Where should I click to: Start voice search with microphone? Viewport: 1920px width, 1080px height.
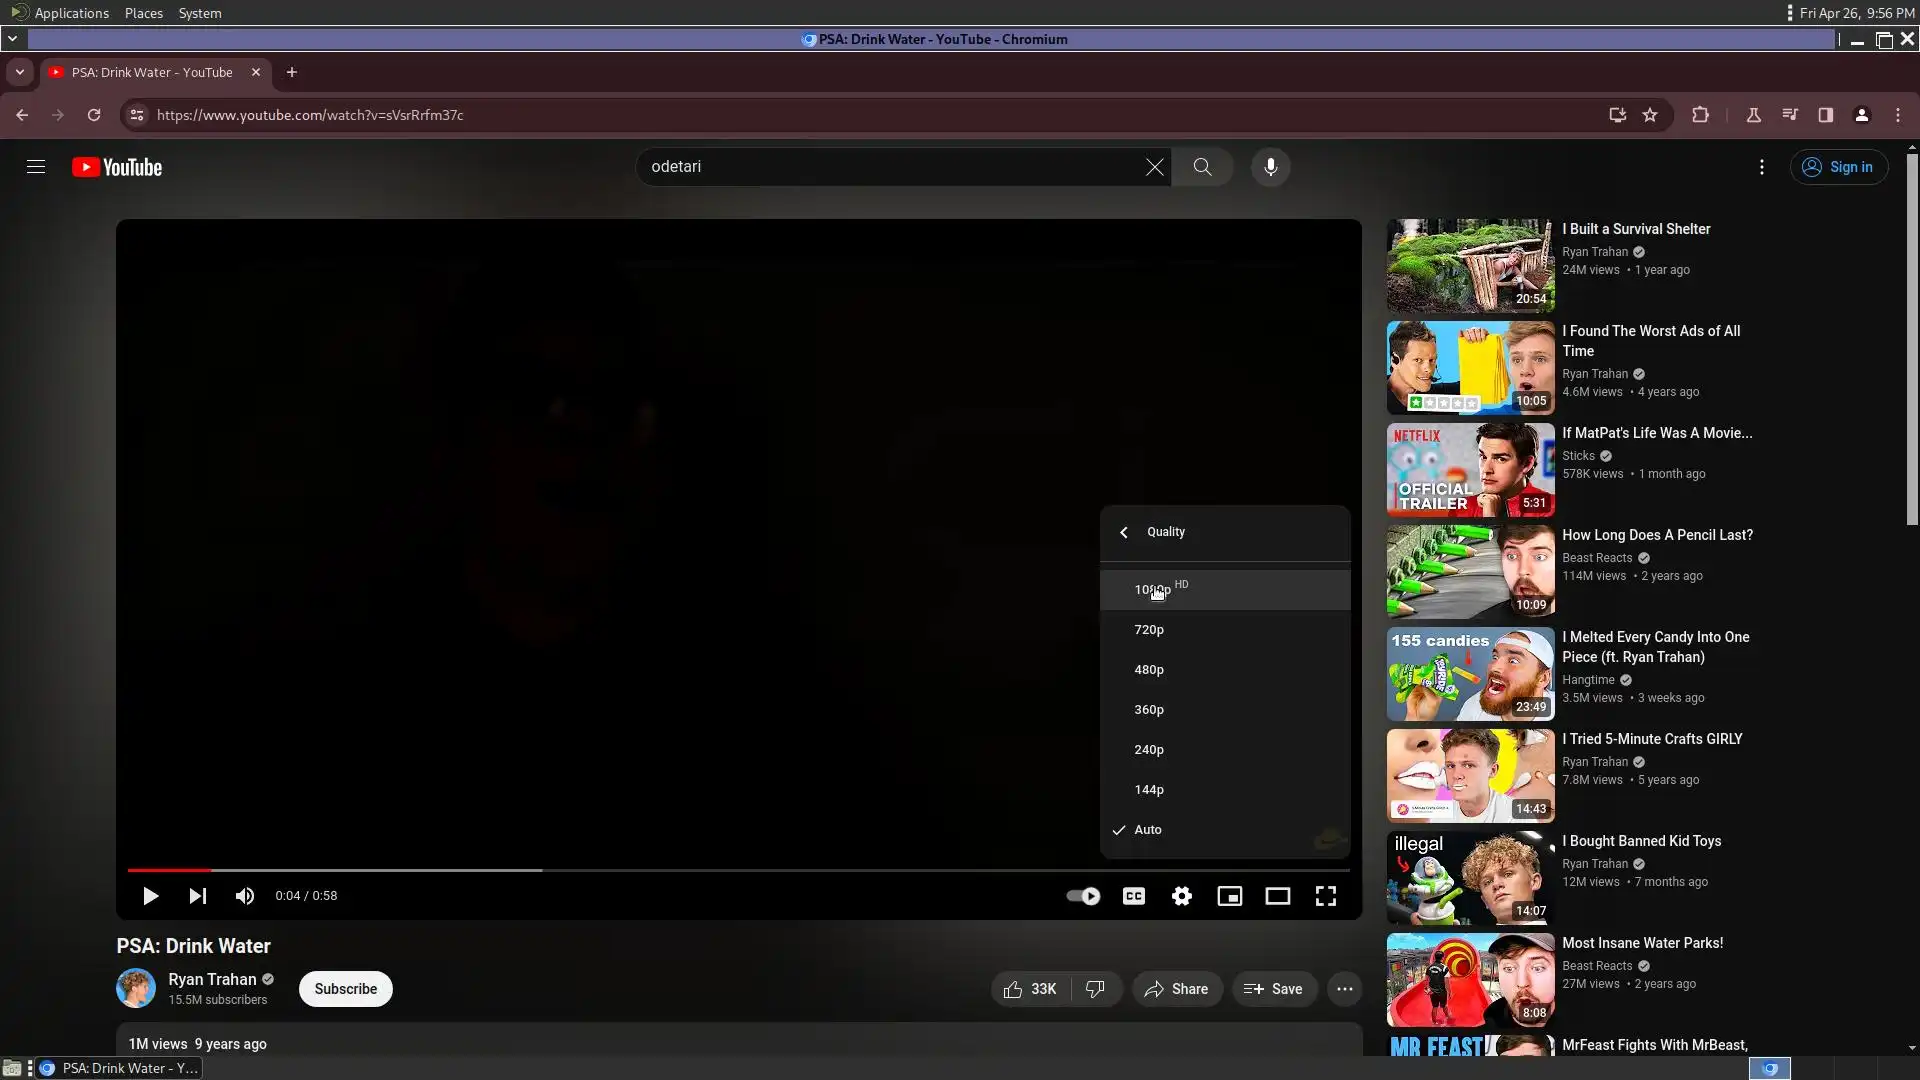click(1270, 167)
